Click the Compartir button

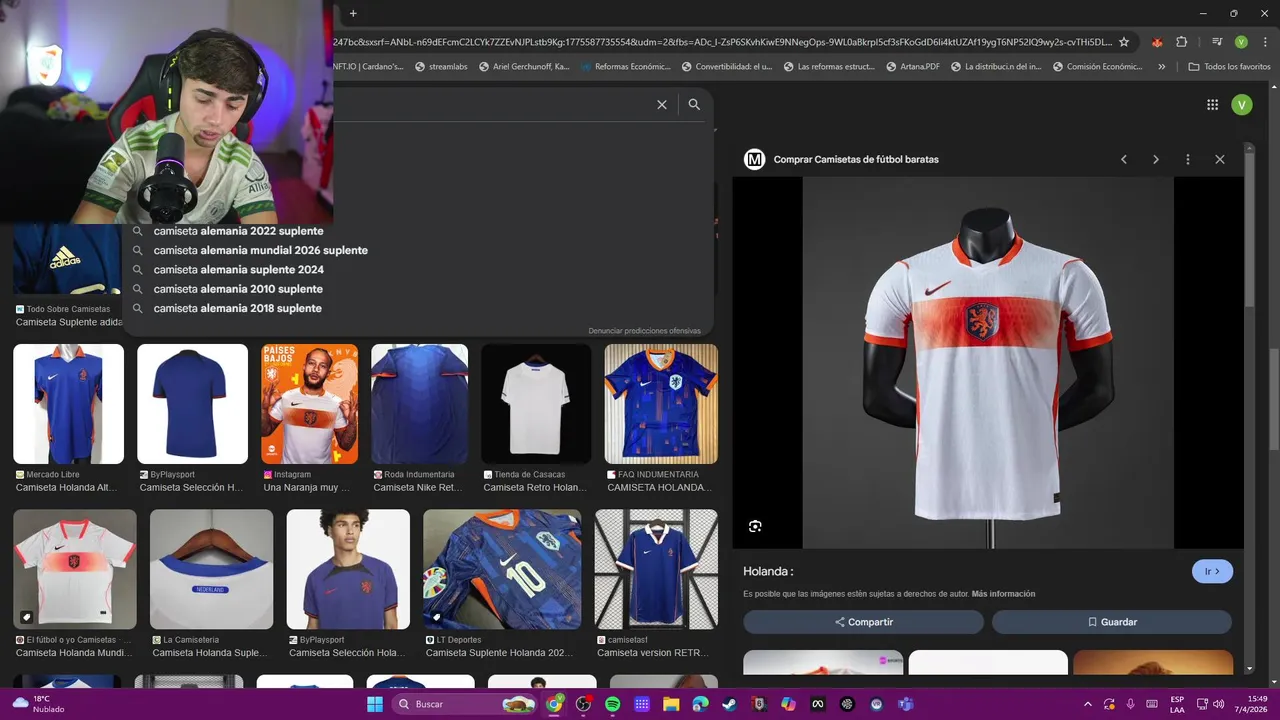pyautogui.click(x=863, y=622)
